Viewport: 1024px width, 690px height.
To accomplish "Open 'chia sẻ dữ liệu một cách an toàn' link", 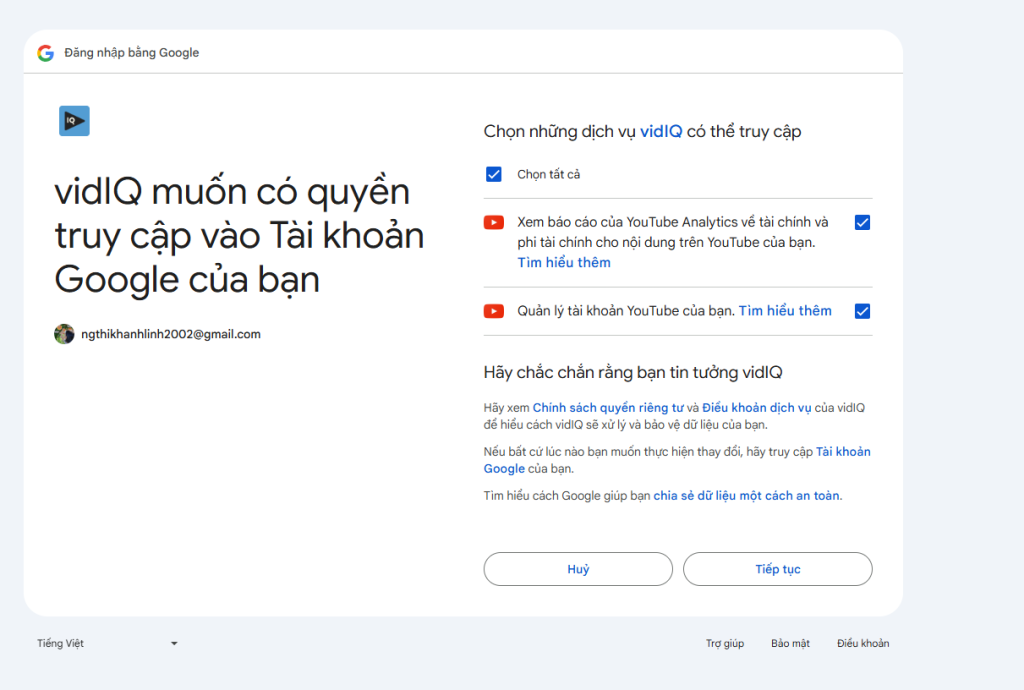I will tap(746, 495).
